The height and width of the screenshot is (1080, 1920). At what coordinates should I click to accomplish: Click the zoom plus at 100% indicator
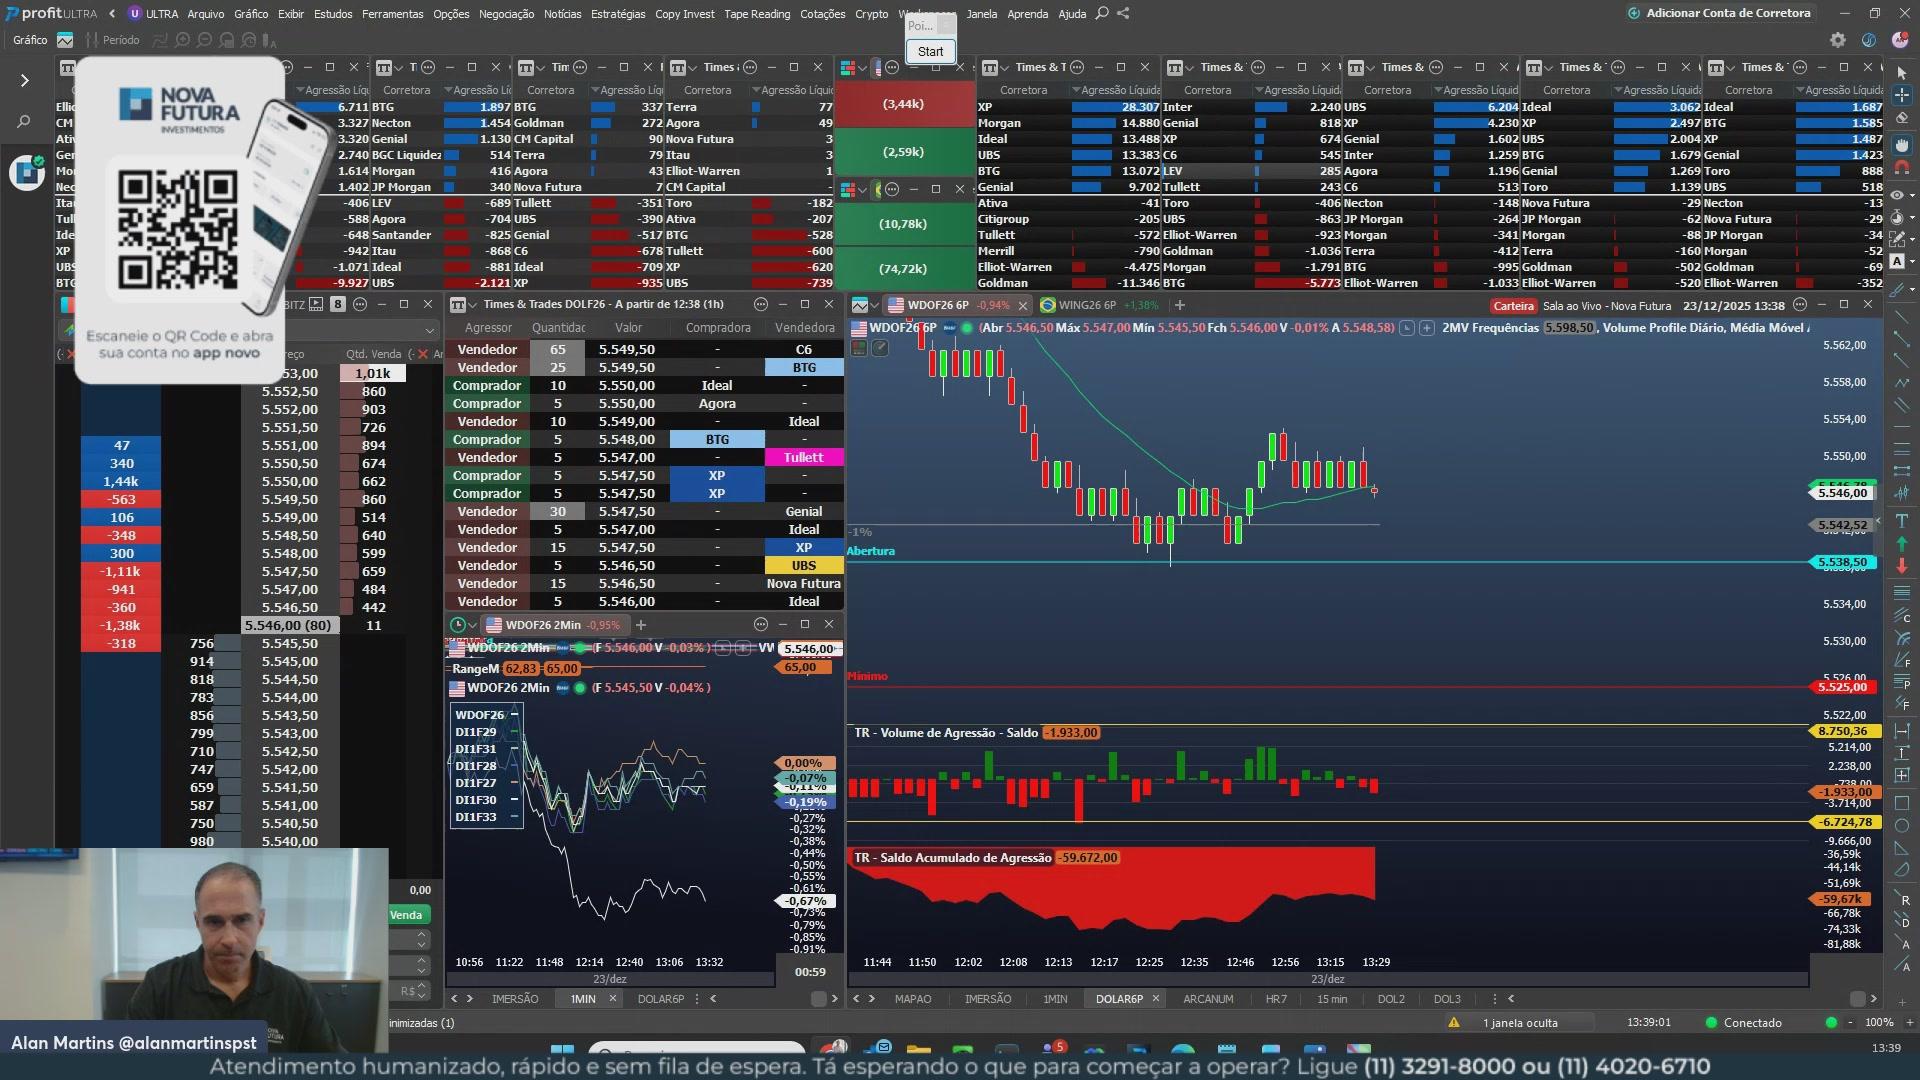point(1910,1022)
